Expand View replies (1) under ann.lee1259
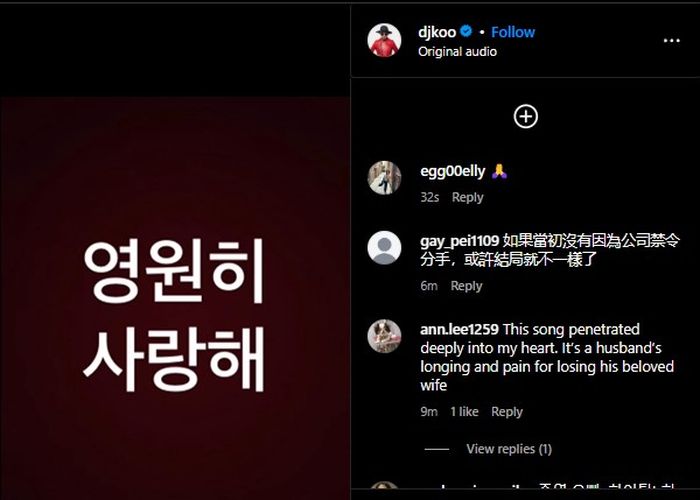Image resolution: width=700 pixels, height=500 pixels. (509, 449)
